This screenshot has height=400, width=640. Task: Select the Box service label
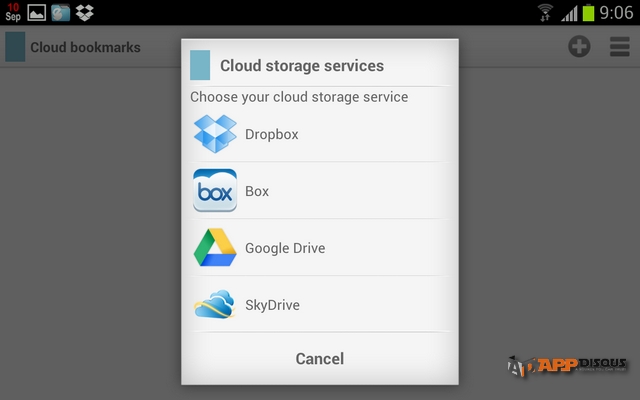(x=257, y=191)
